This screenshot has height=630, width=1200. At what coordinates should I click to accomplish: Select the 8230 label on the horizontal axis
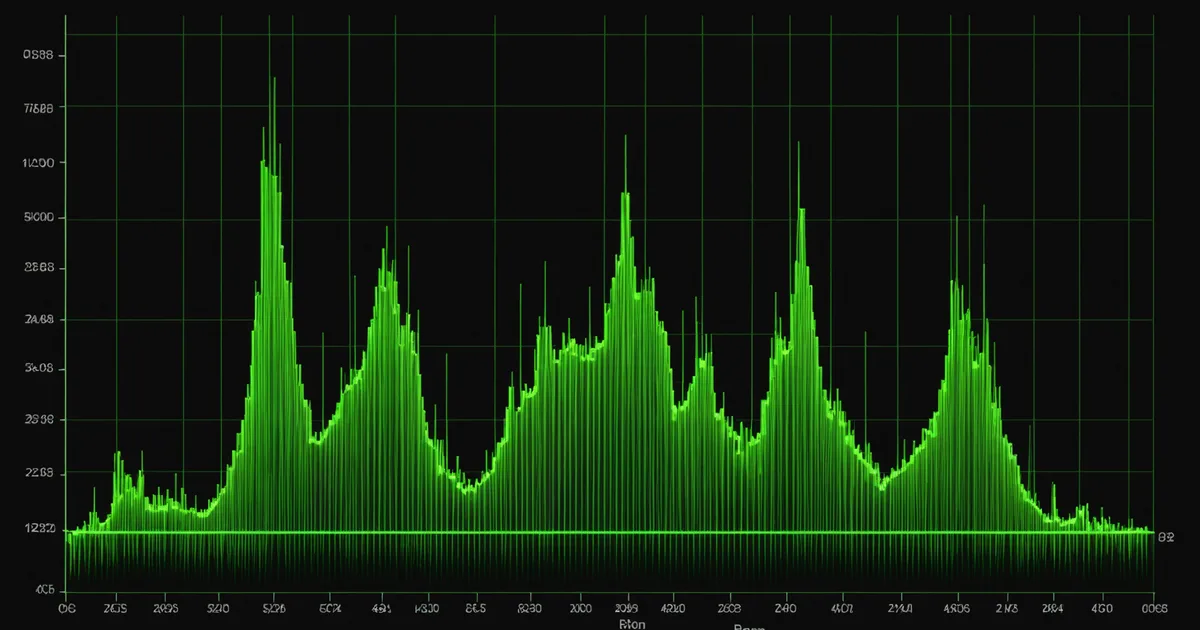tap(528, 607)
